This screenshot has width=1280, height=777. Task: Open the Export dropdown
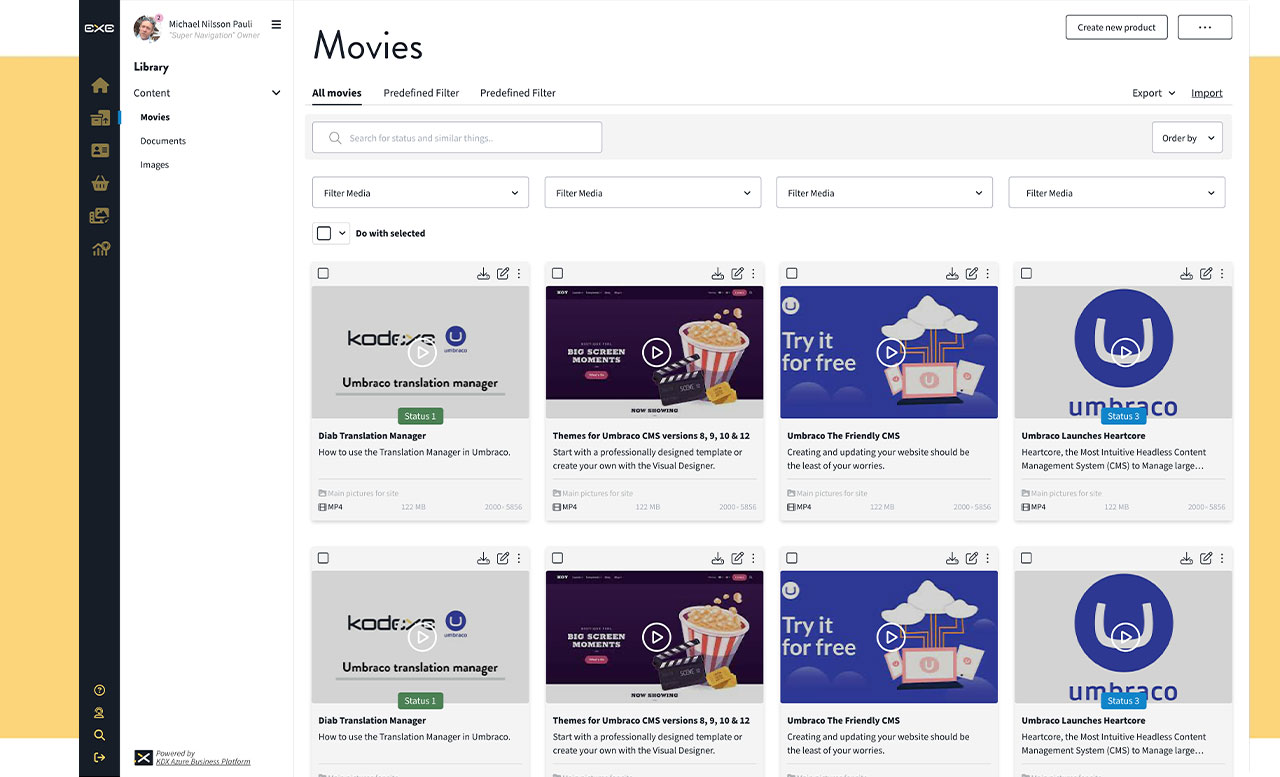click(1154, 93)
